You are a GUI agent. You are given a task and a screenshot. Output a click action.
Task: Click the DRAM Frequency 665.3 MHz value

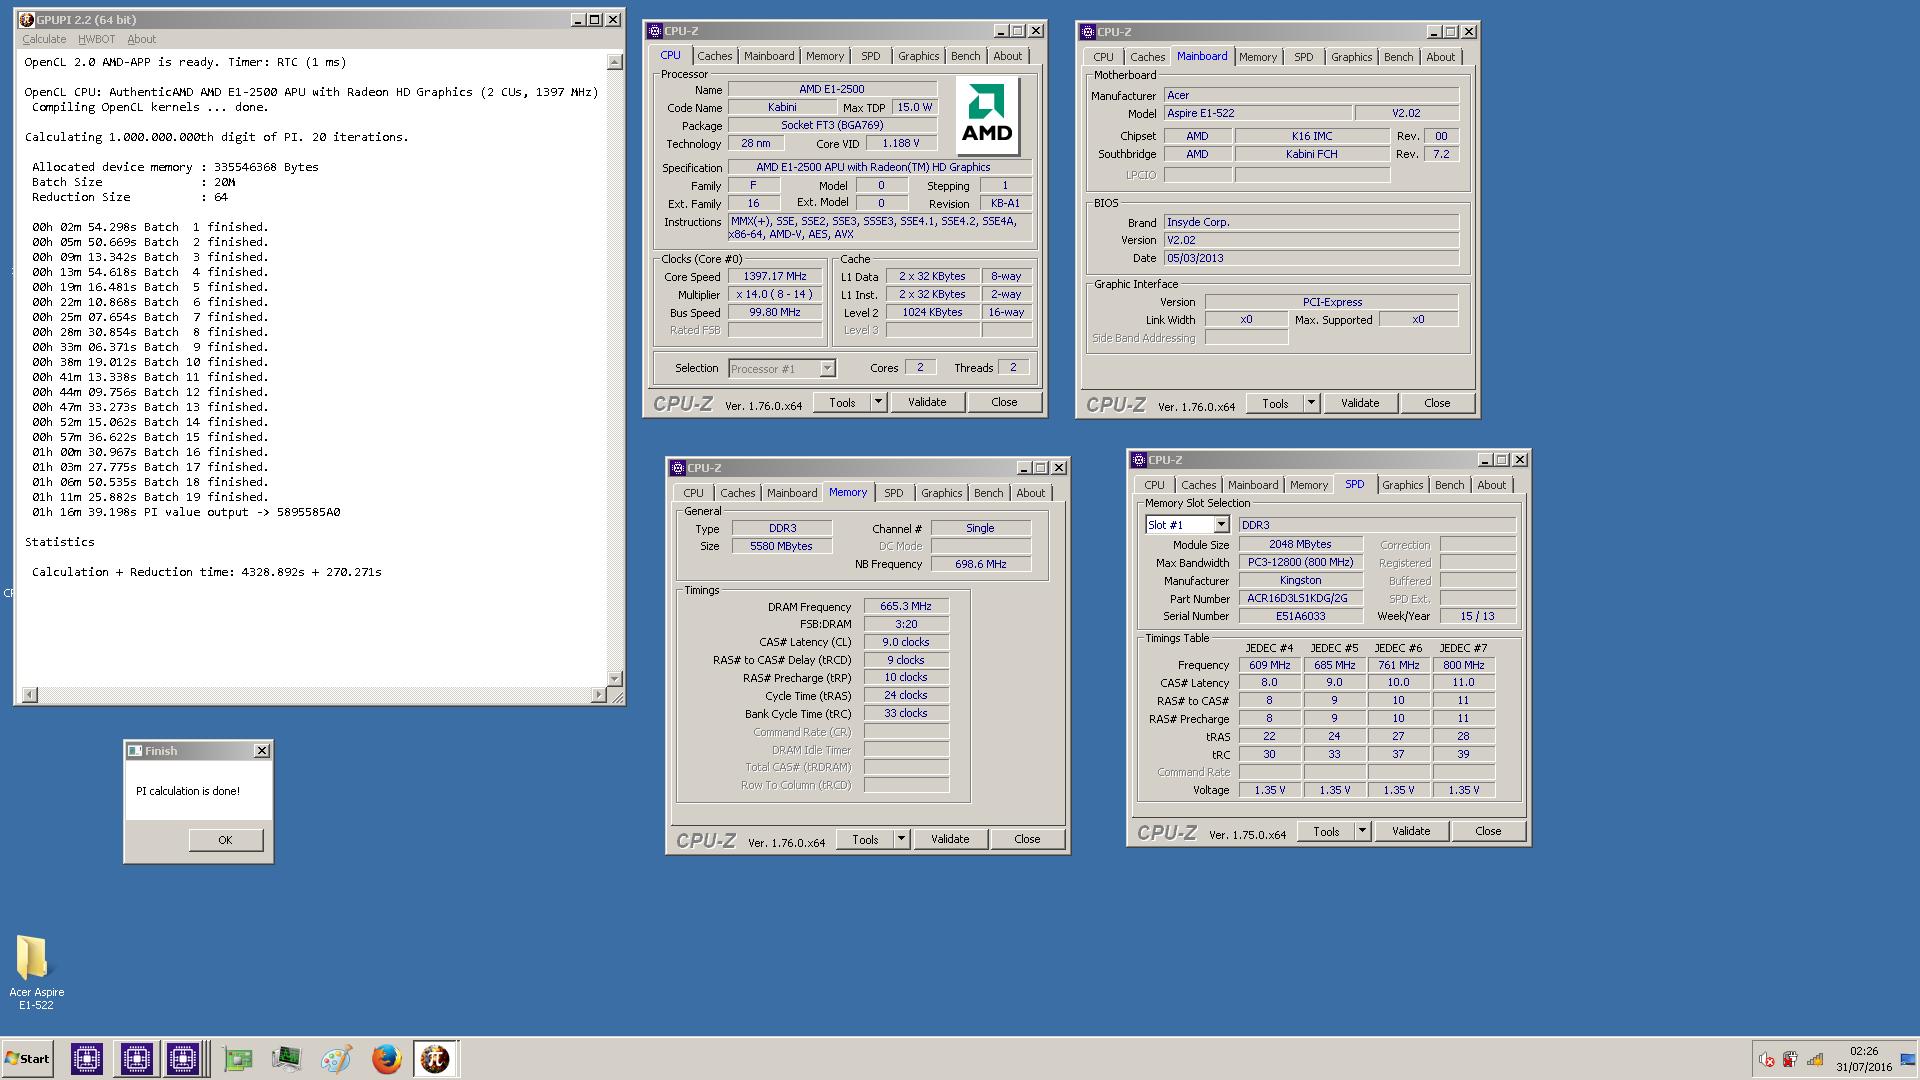[906, 607]
